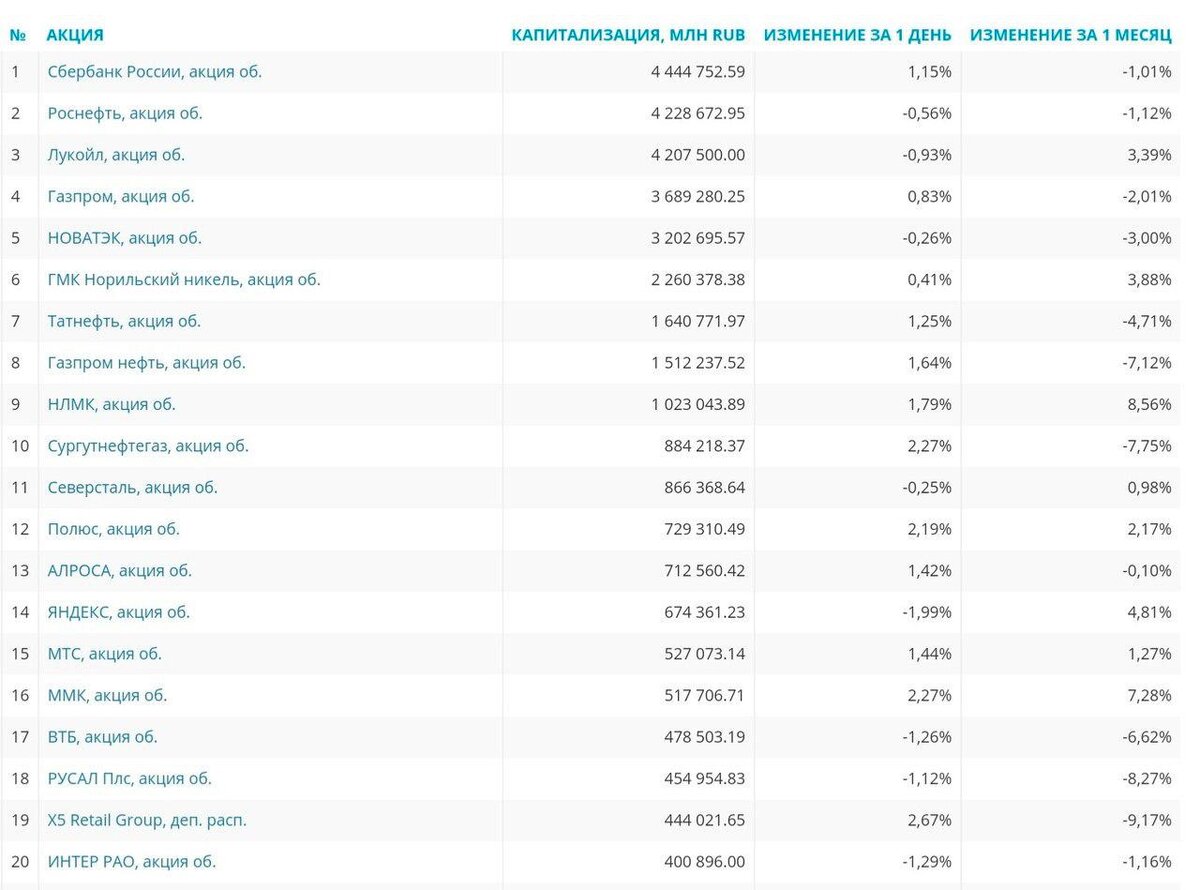Open Сбербанк России stock link

[x=155, y=72]
